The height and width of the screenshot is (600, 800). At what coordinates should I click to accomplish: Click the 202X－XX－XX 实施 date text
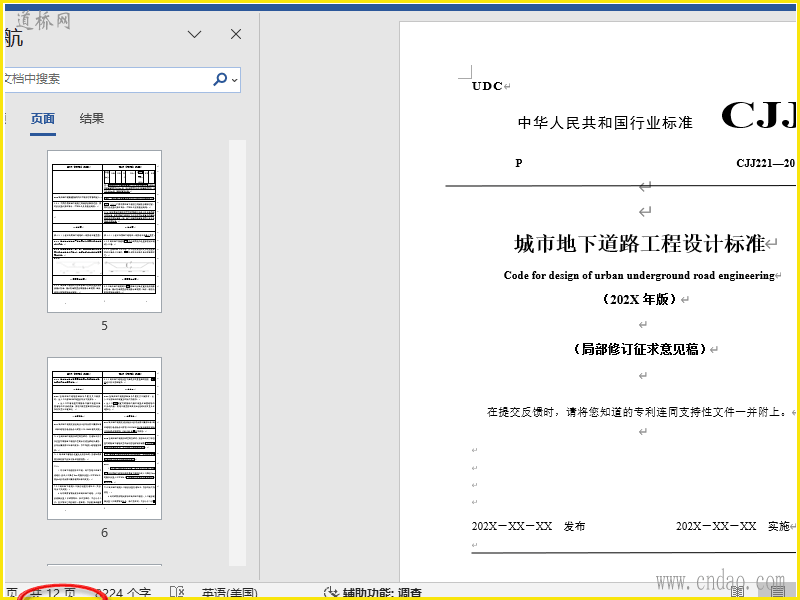point(733,527)
